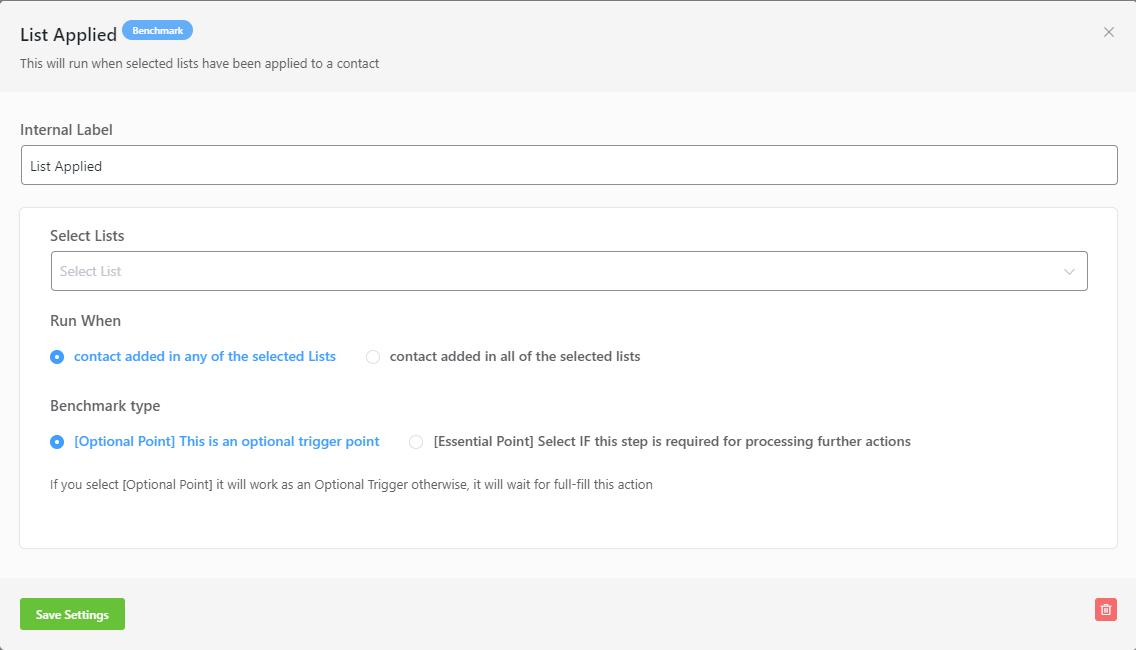Choose 'contact added in all of the selected lists'
Viewport: 1136px width, 650px height.
372,356
